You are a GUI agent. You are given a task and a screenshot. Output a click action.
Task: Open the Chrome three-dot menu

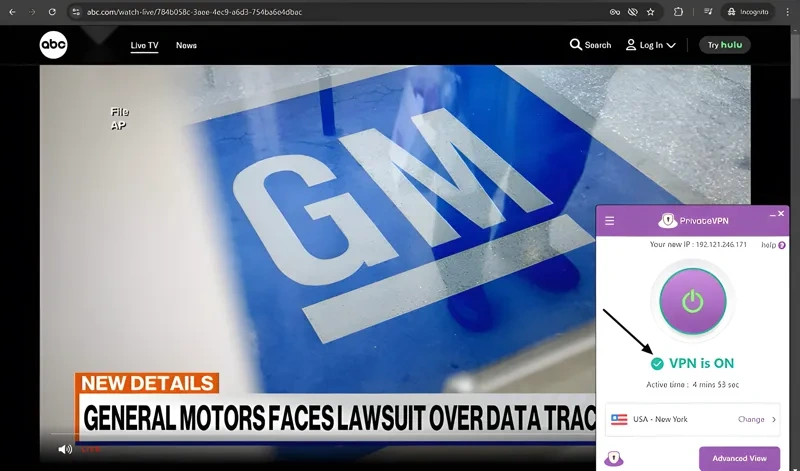pyautogui.click(x=788, y=12)
